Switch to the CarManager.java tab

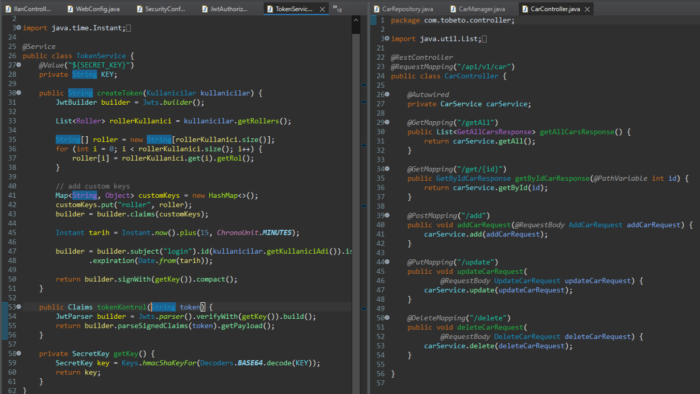478,8
